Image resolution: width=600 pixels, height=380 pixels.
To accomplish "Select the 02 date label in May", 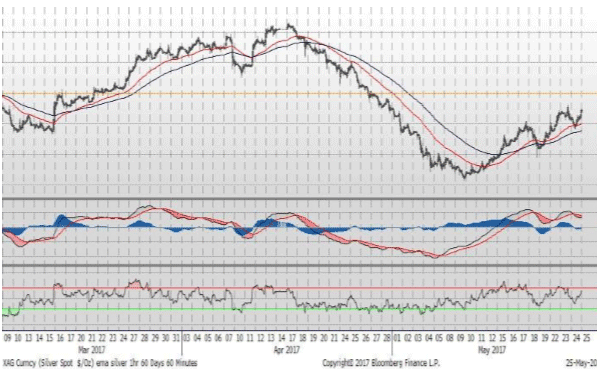I will 408,338.
